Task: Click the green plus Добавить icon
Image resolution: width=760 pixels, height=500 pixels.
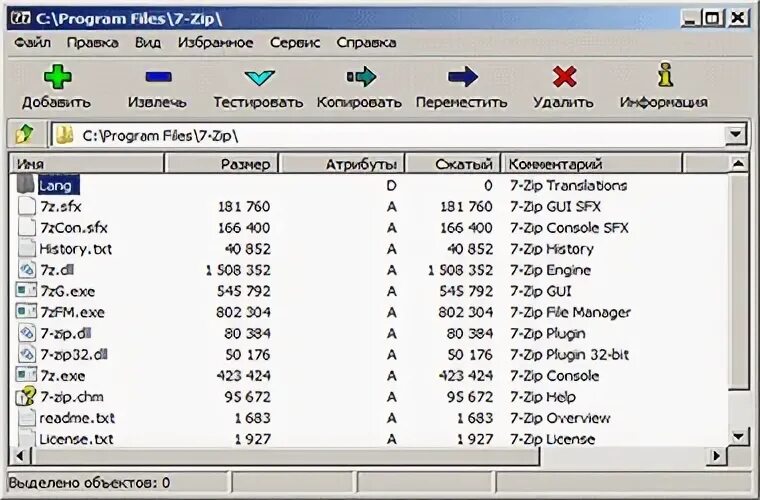Action: pyautogui.click(x=58, y=76)
